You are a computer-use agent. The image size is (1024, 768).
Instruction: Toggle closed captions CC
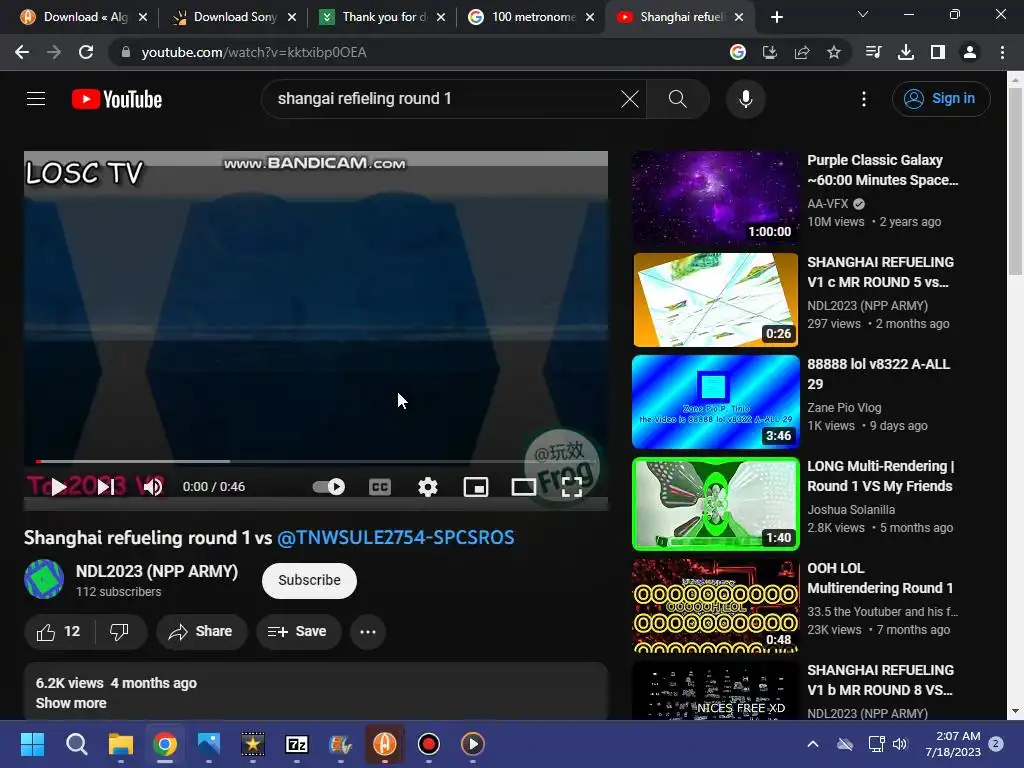coord(380,487)
